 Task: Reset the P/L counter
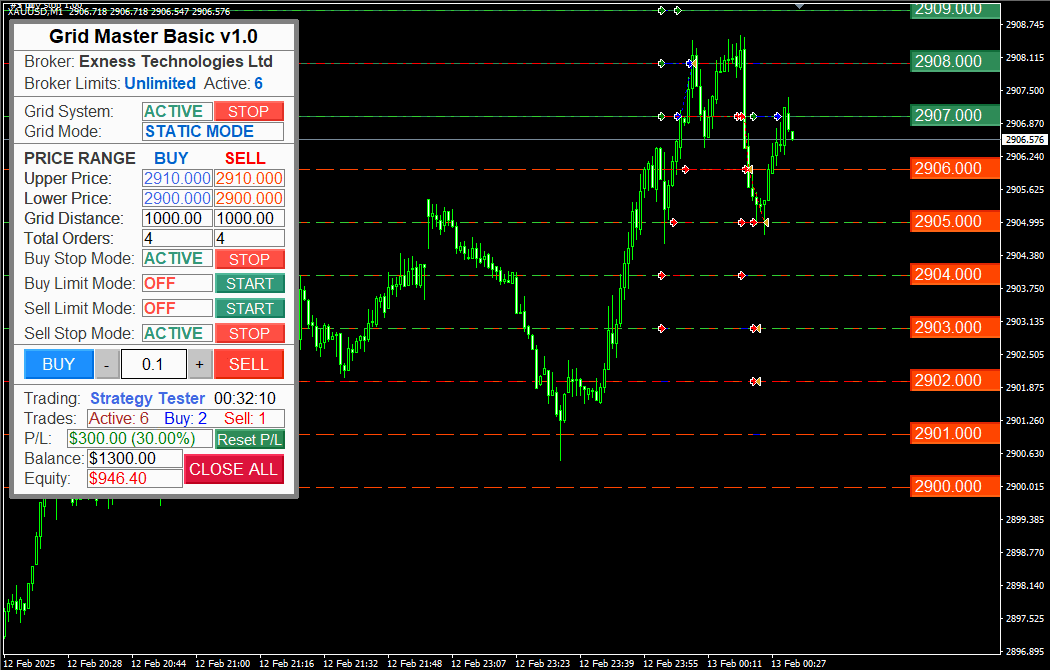tap(249, 439)
